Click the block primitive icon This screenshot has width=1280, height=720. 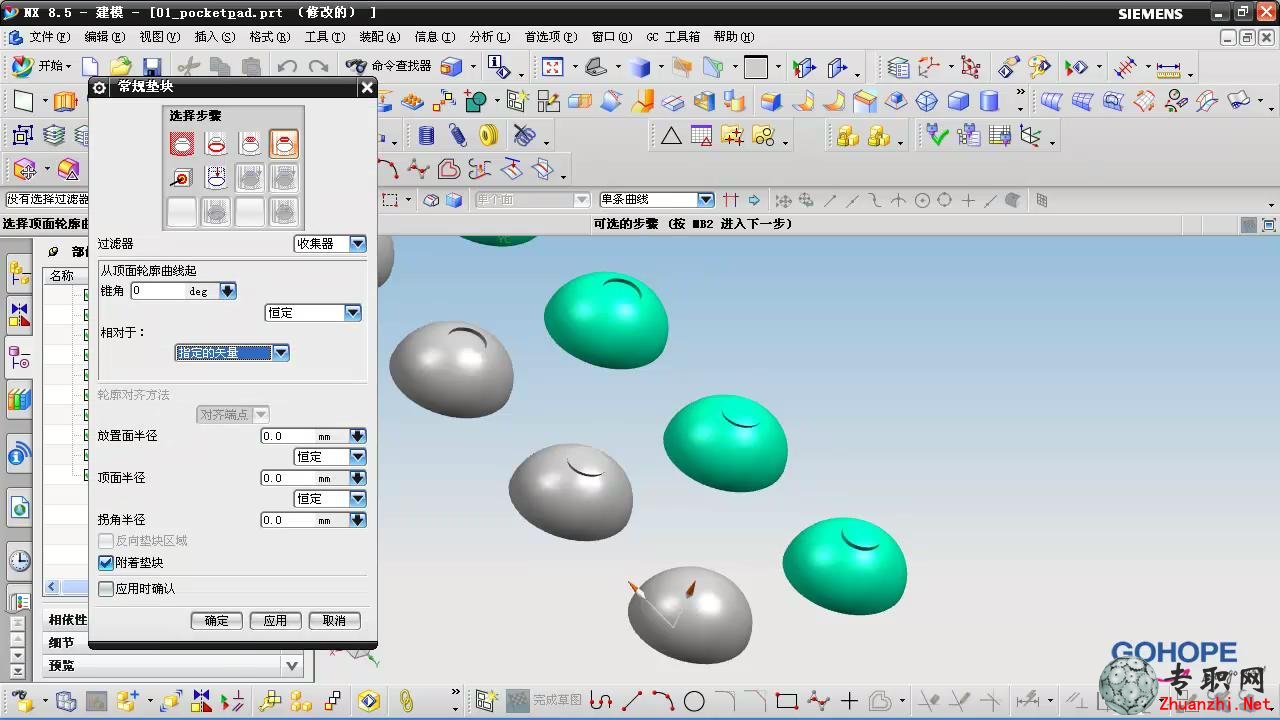958,101
